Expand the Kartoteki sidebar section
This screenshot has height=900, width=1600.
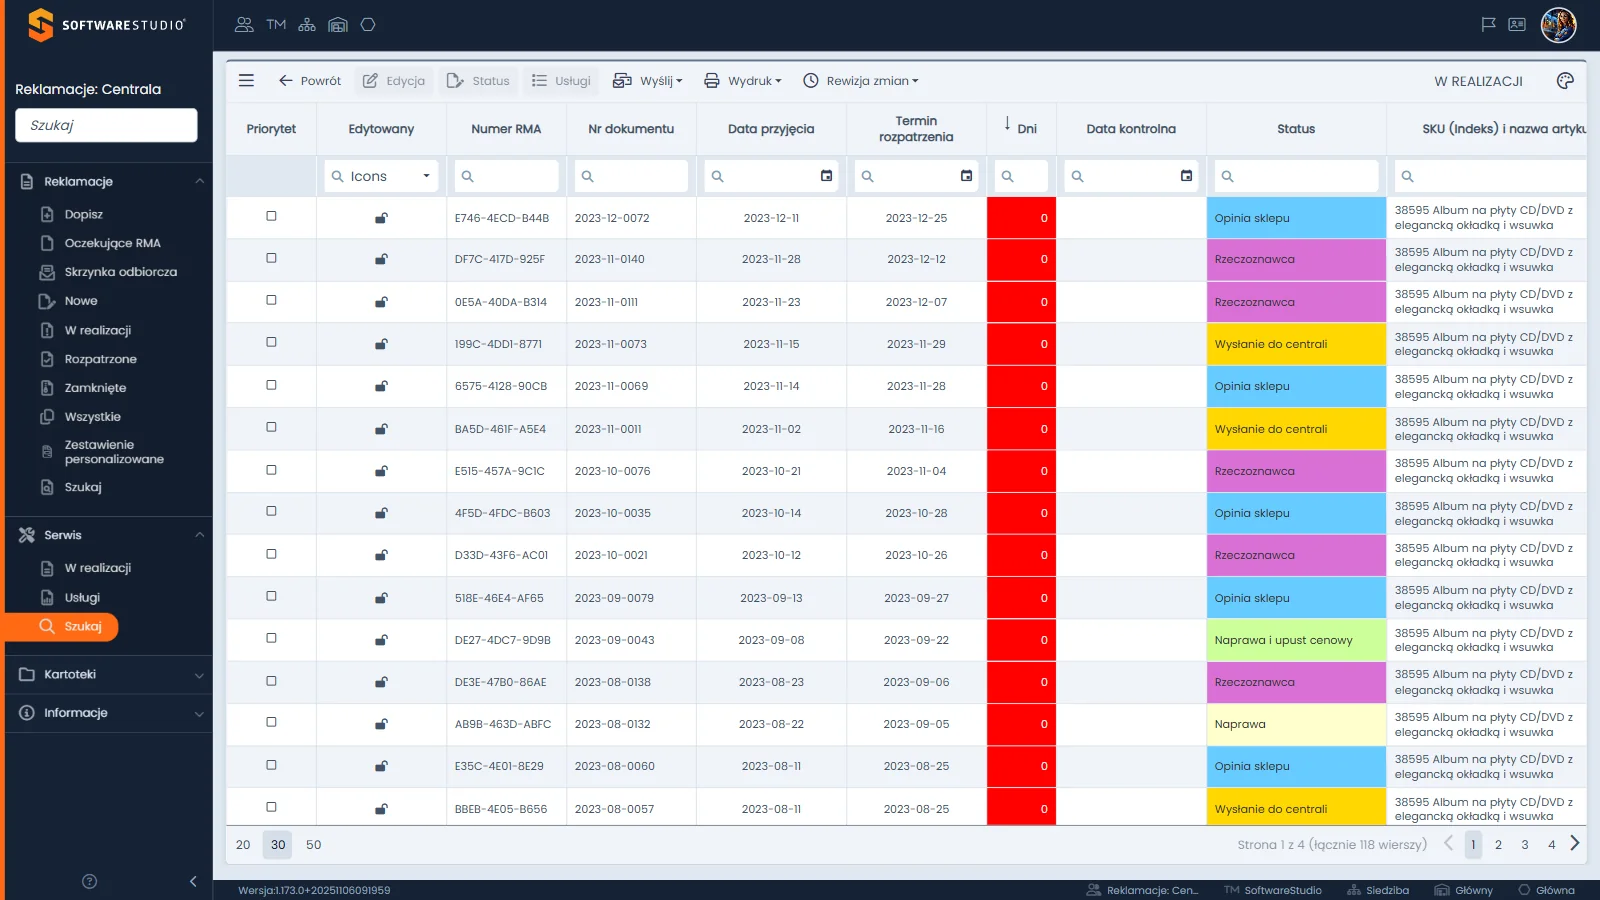pos(109,675)
